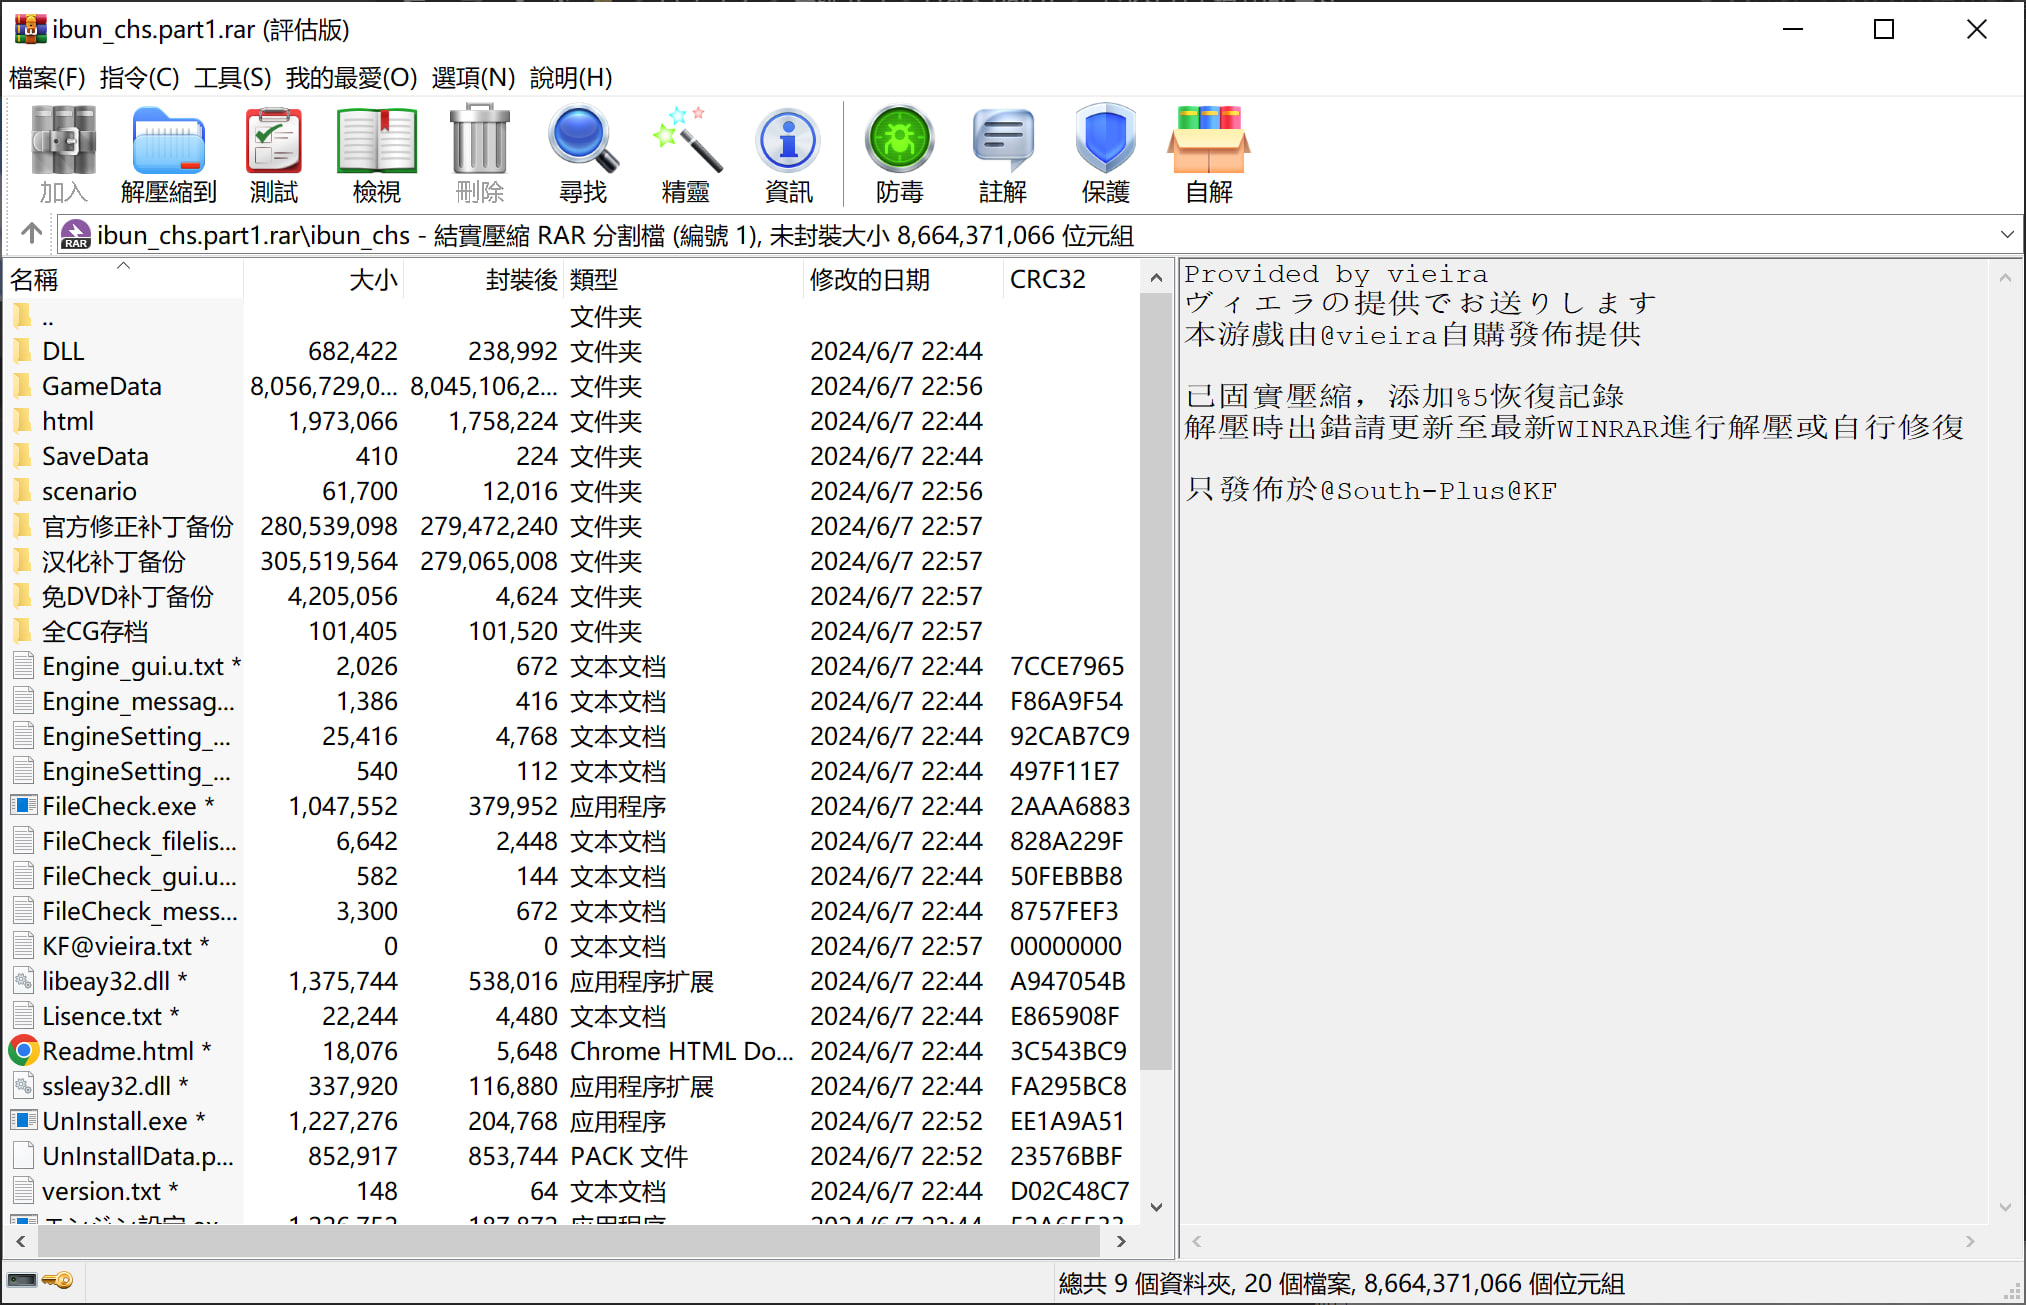Image resolution: width=2026 pixels, height=1305 pixels.
Task: Sort files by the 大小 size column
Action: (x=372, y=279)
